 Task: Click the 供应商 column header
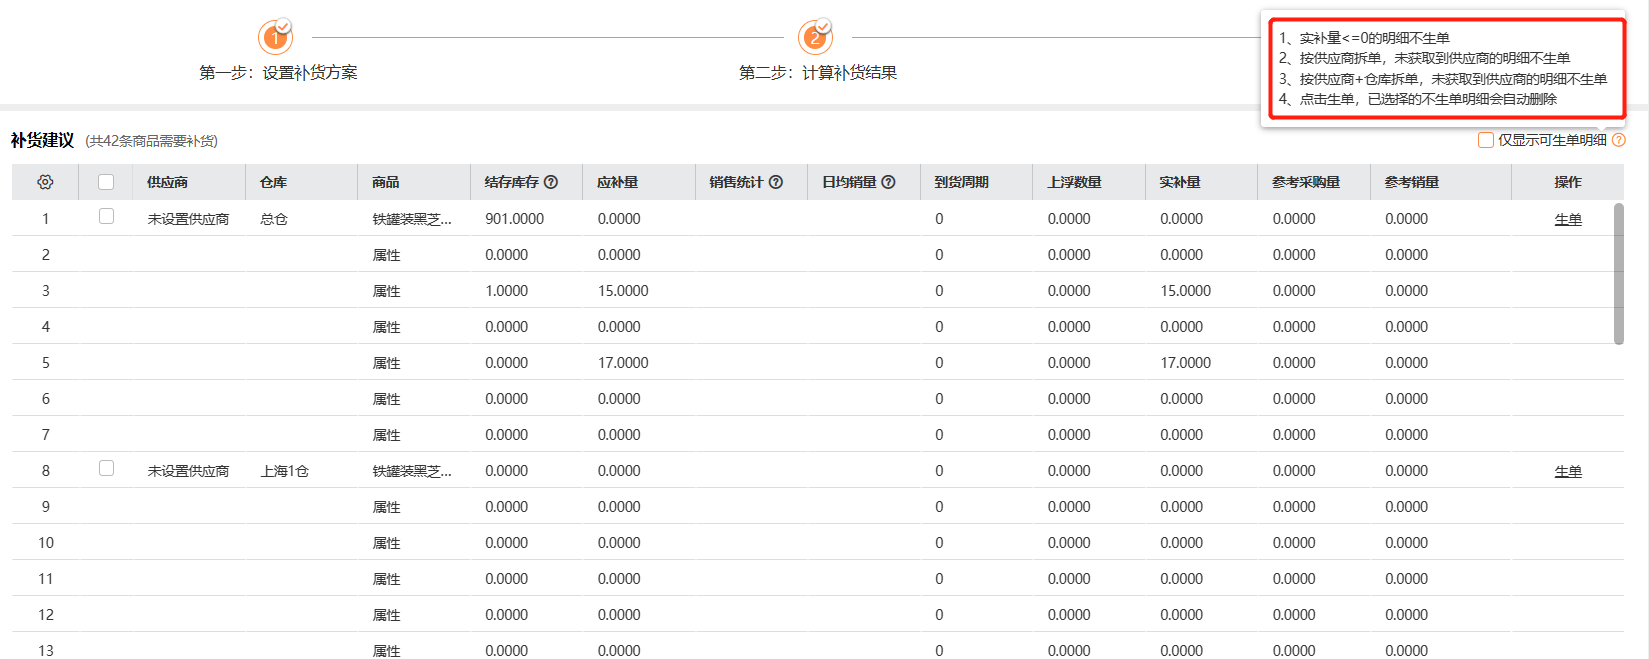pyautogui.click(x=167, y=182)
